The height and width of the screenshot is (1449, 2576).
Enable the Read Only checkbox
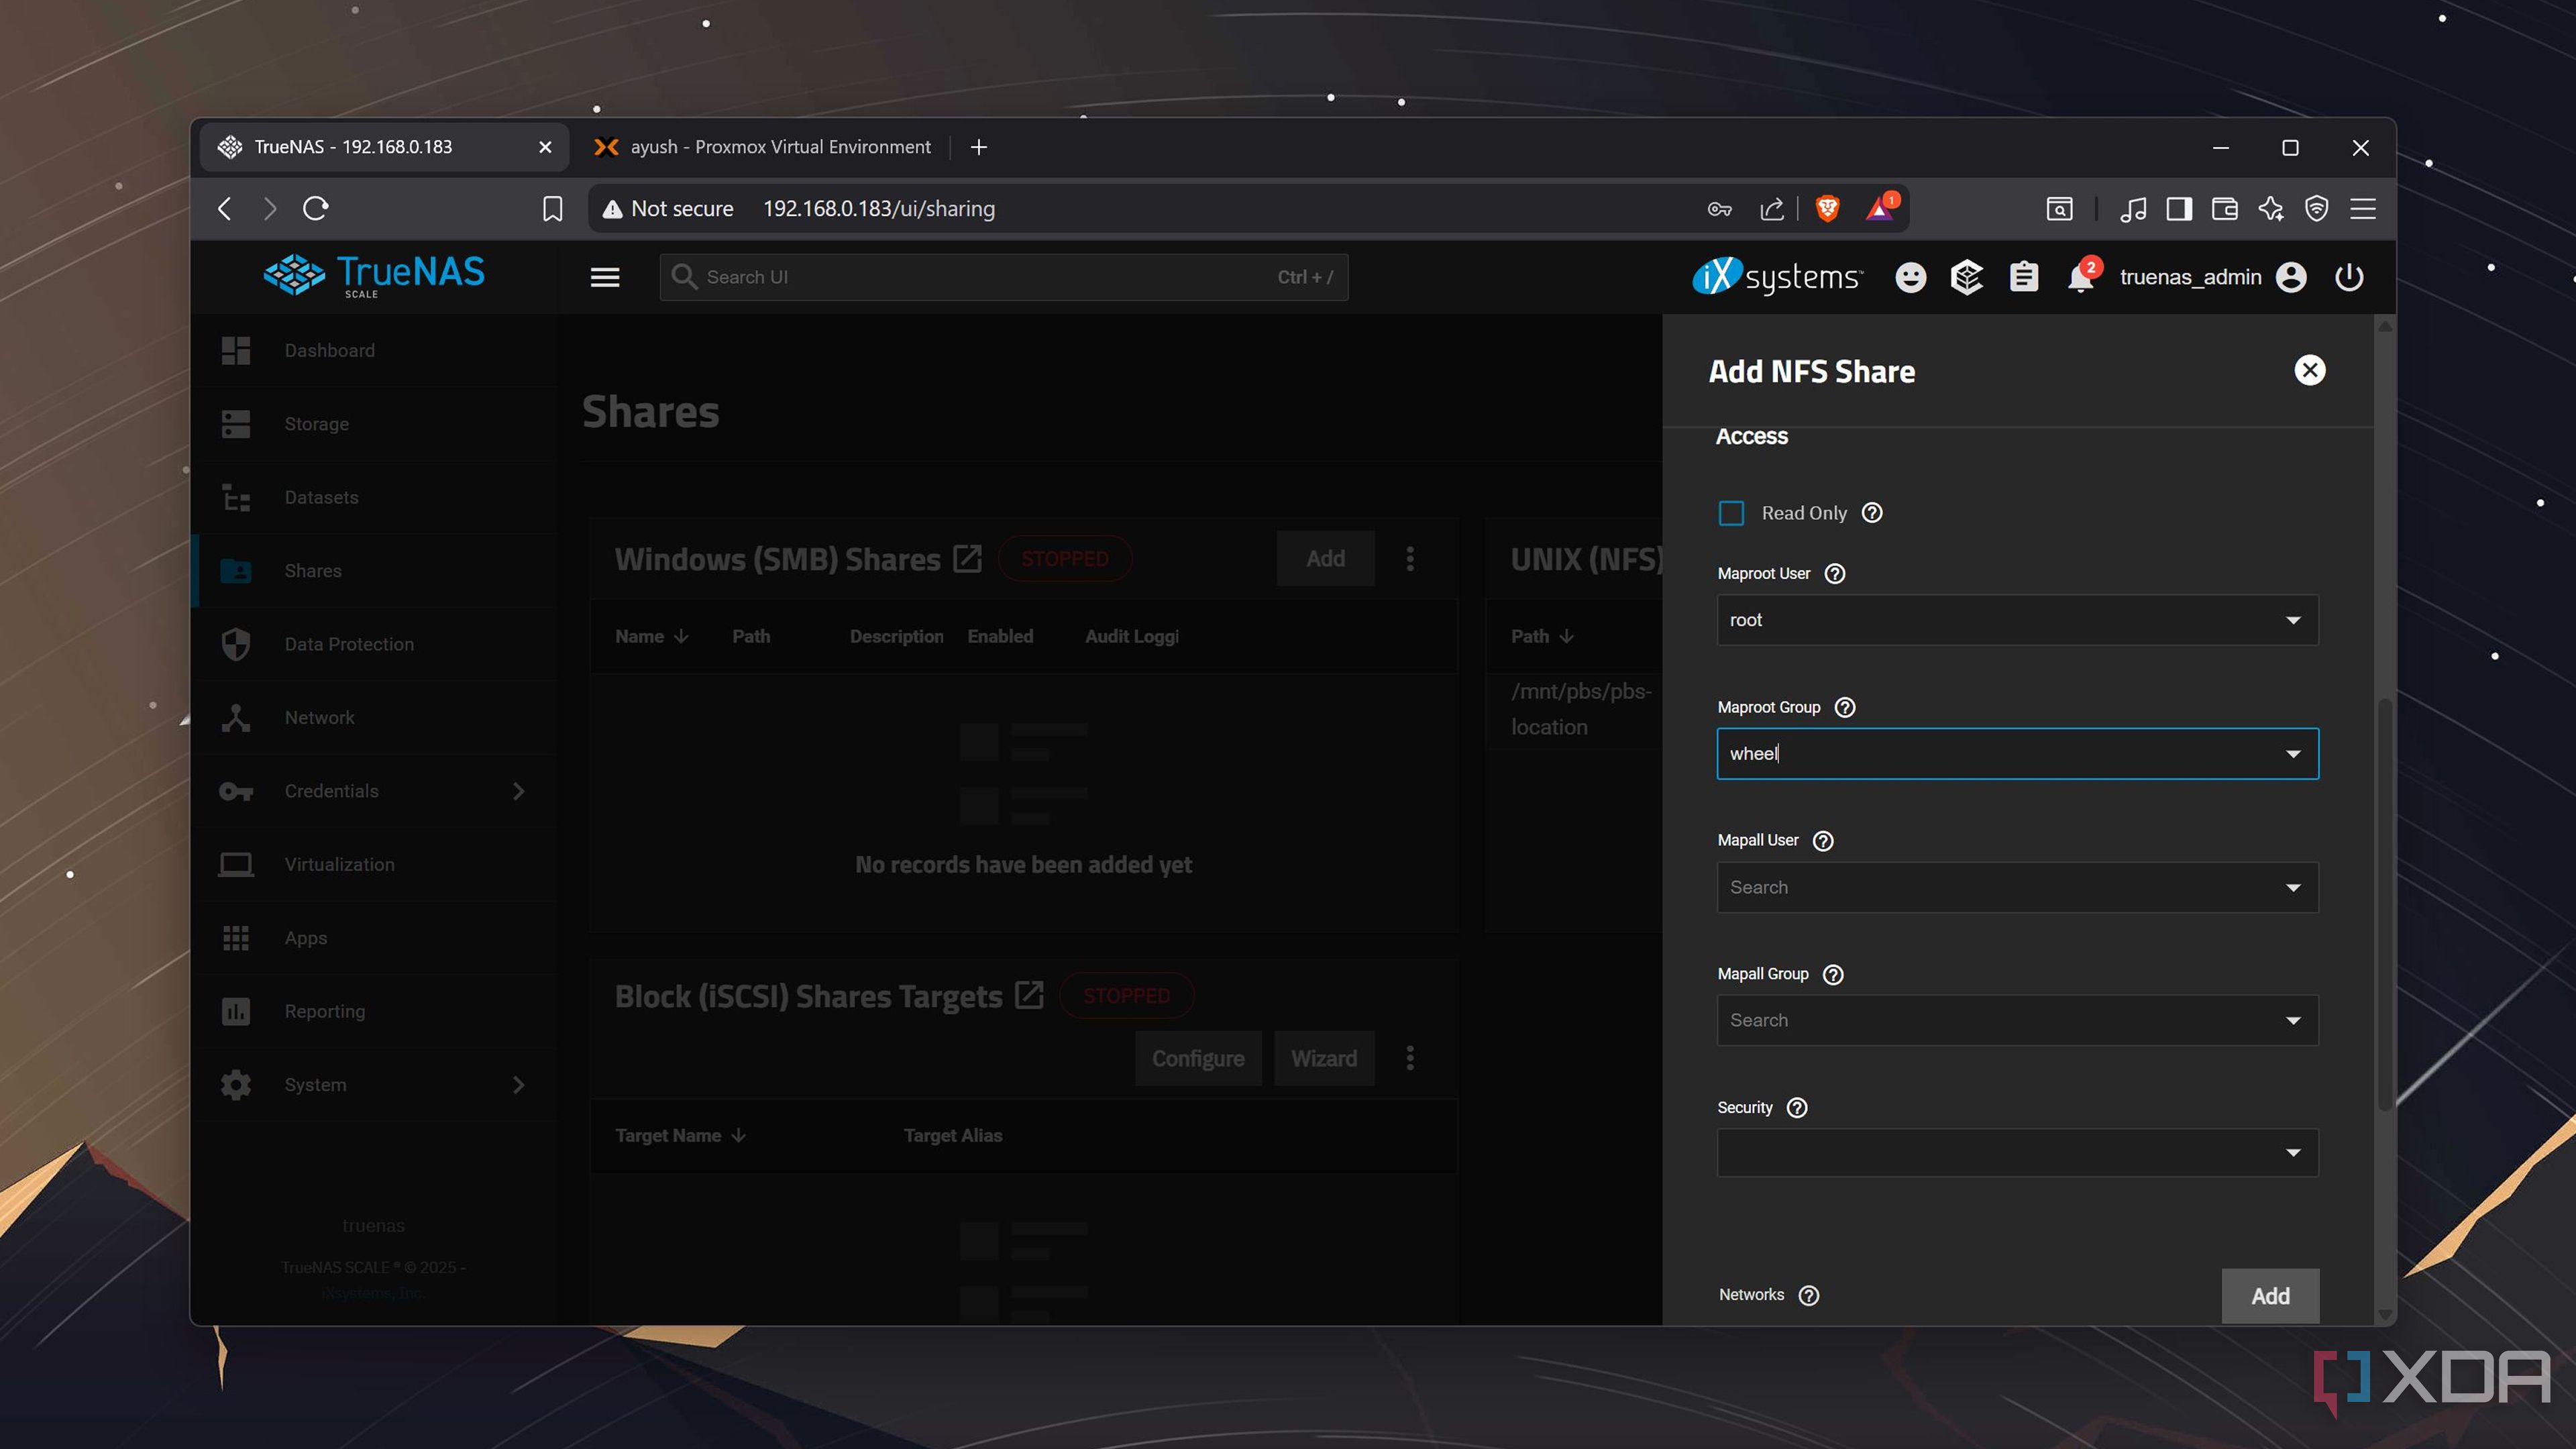tap(1731, 513)
